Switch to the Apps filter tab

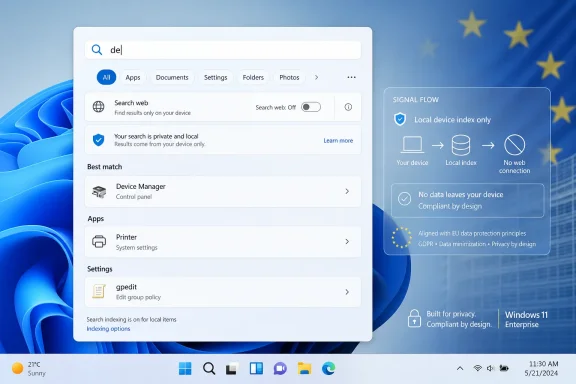(133, 77)
